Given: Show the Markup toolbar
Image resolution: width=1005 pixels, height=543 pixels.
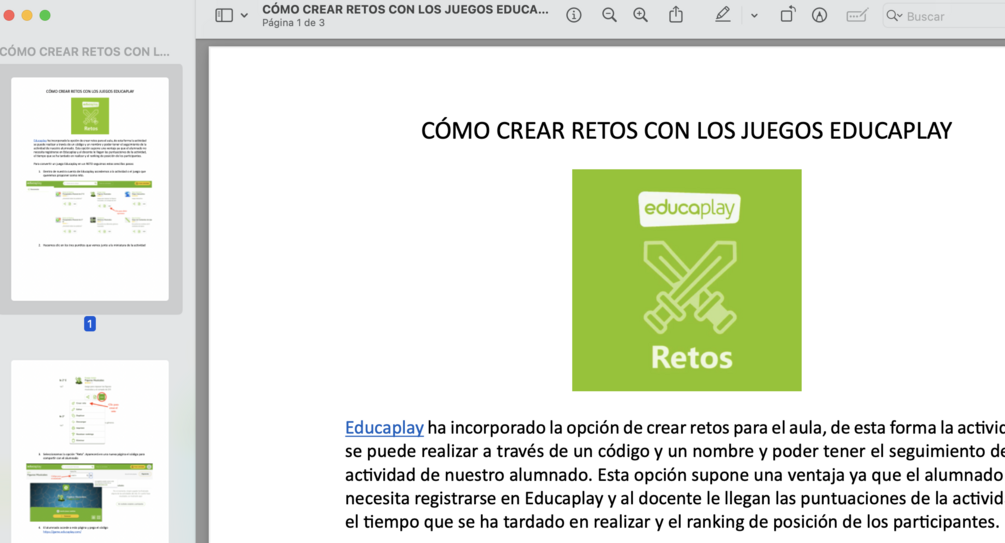Looking at the screenshot, I should [x=819, y=15].
